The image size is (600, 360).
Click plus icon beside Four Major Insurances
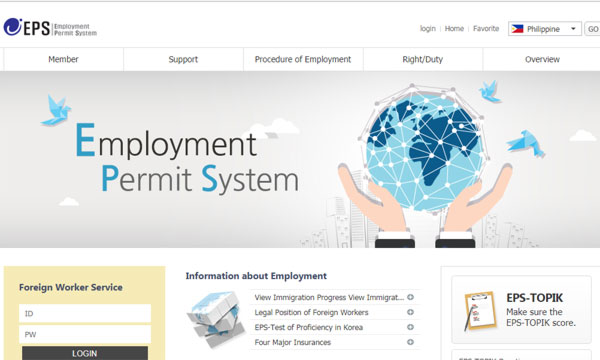(x=410, y=342)
